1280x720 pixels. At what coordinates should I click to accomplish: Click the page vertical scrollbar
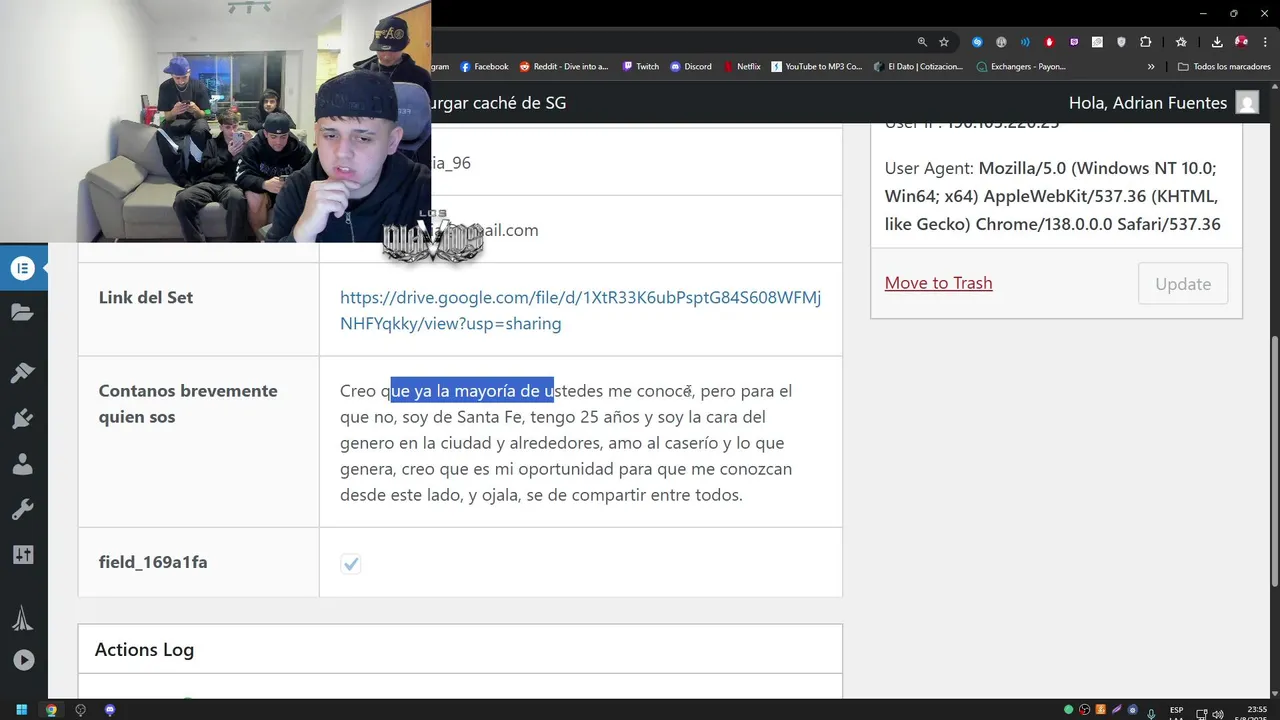click(1274, 460)
